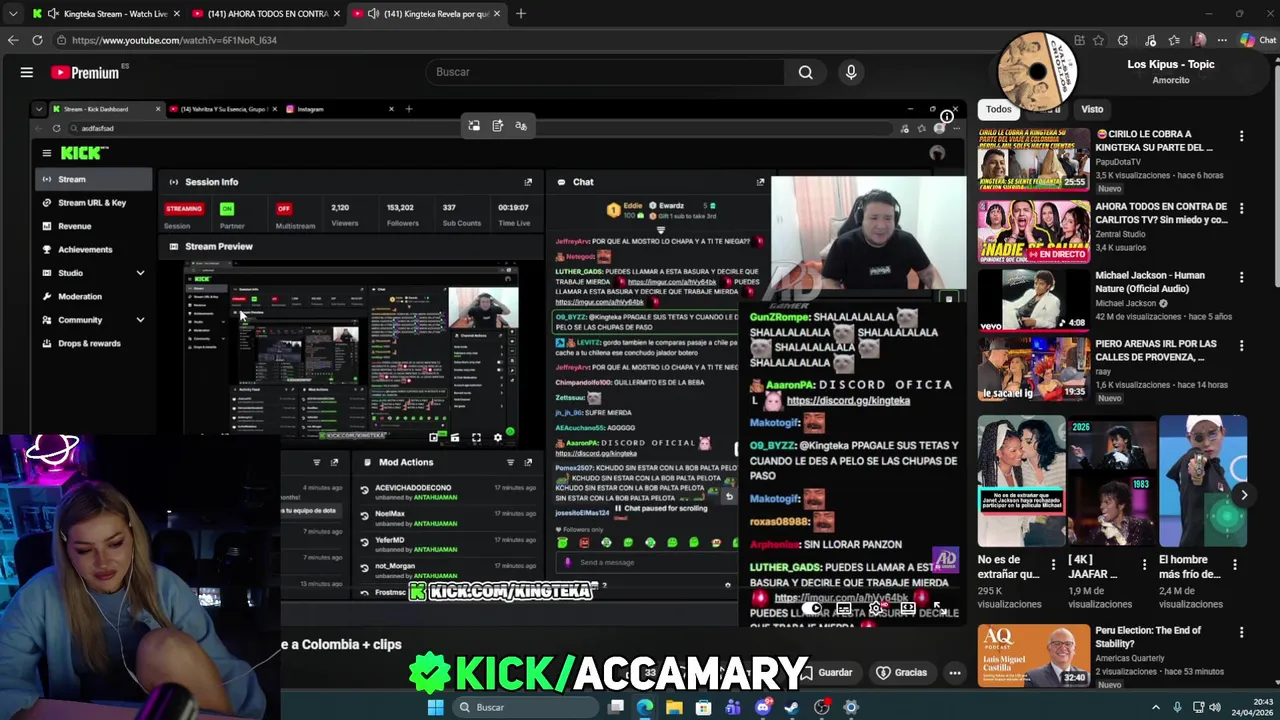This screenshot has width=1280, height=720.
Task: Open a new browser tab
Action: coord(521,14)
